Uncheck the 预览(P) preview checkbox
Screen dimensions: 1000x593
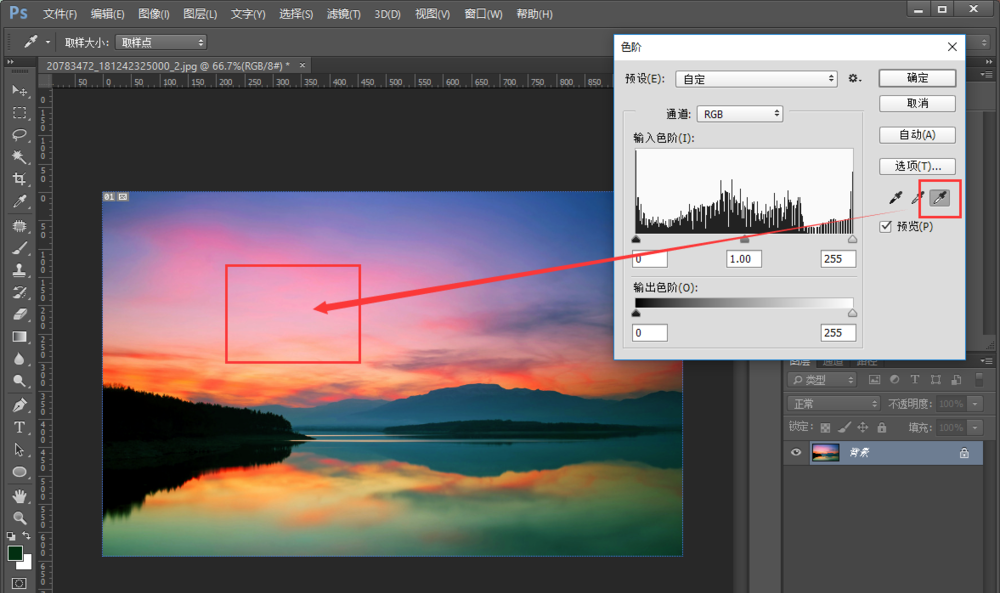click(x=885, y=227)
